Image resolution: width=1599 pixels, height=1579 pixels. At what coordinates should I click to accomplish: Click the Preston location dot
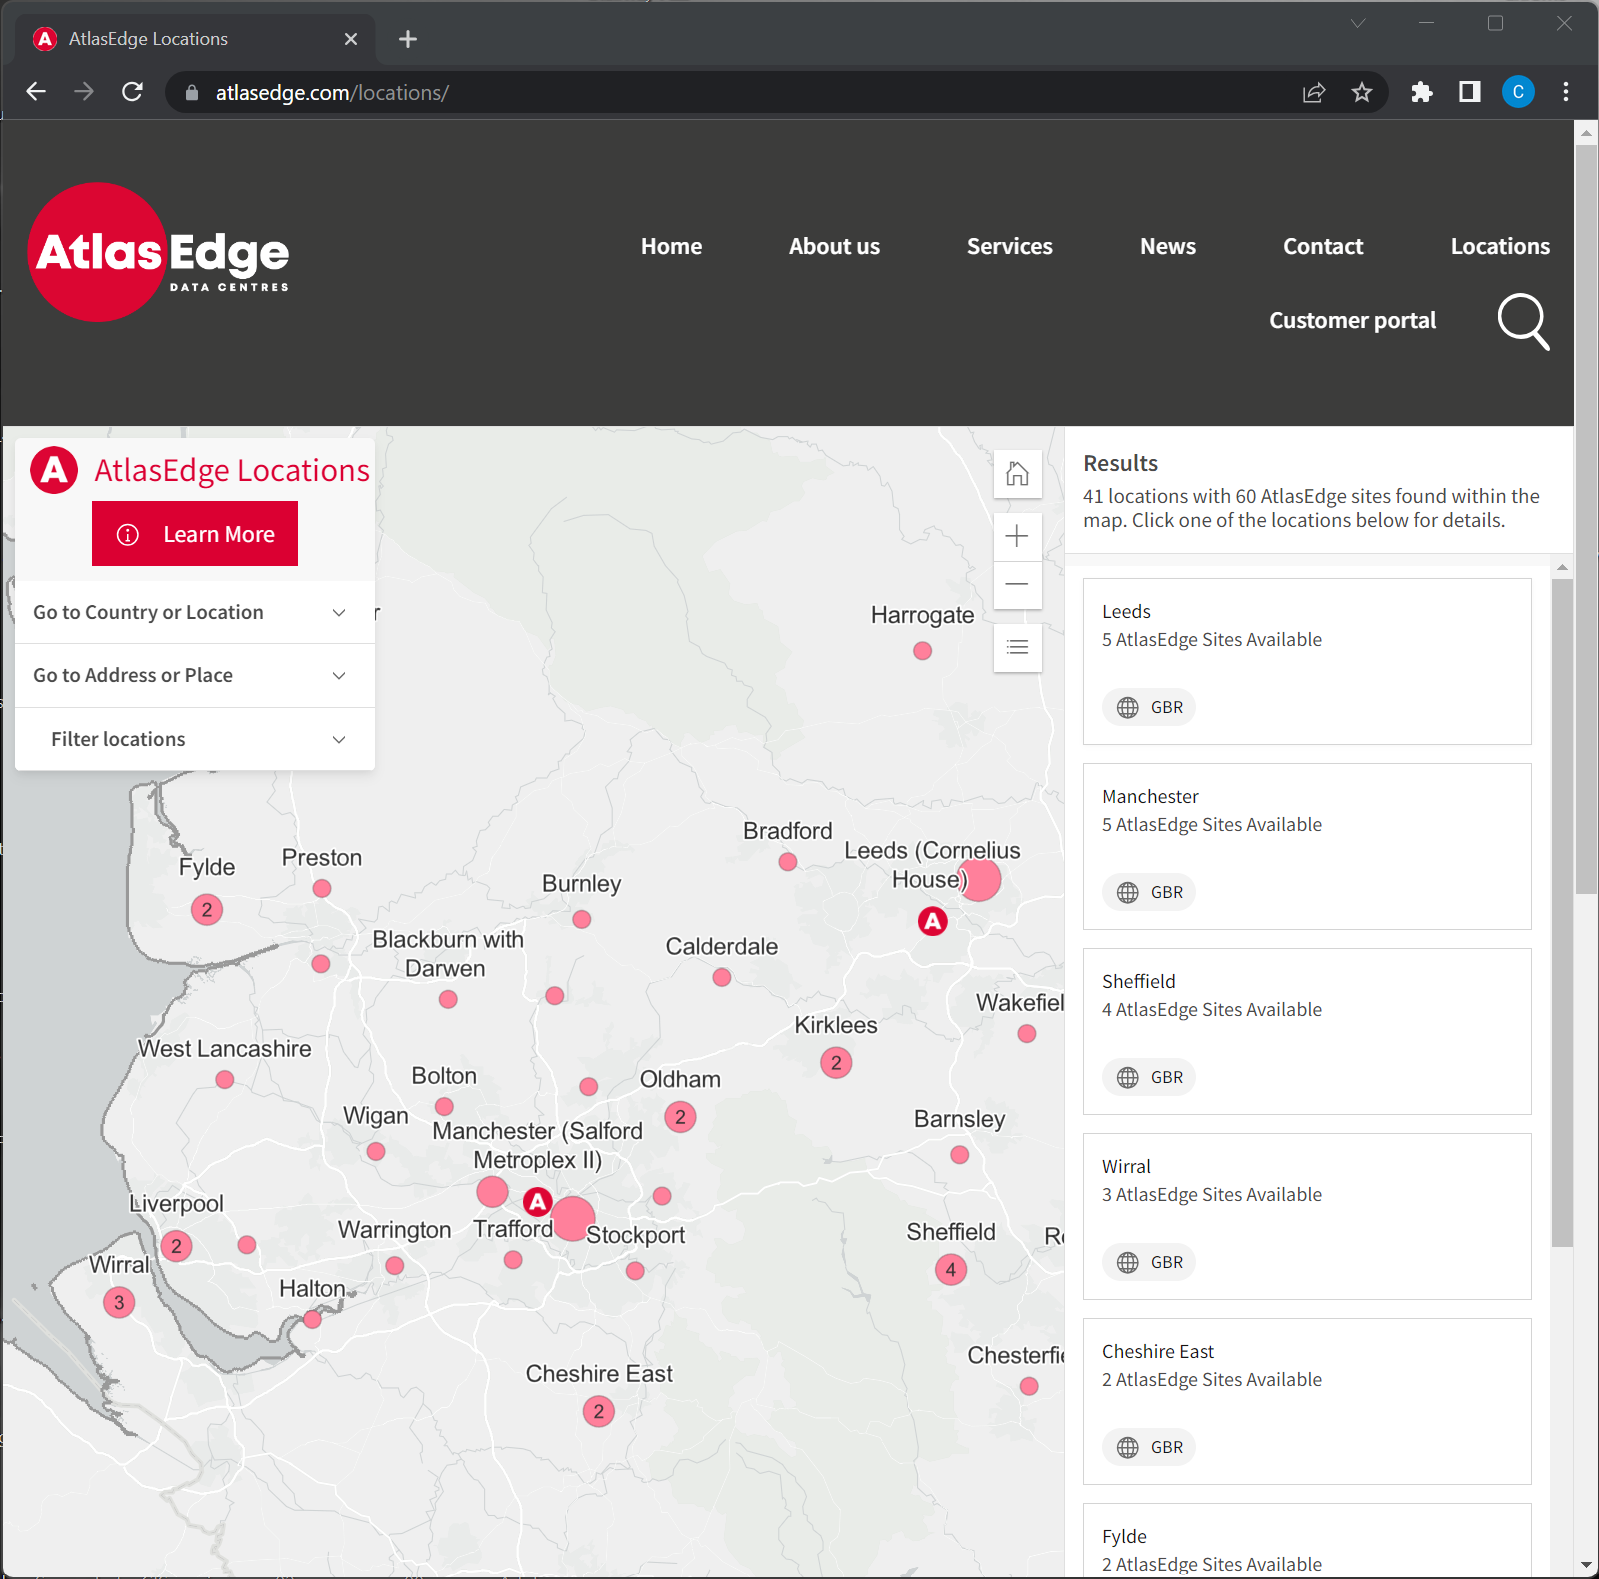click(322, 888)
